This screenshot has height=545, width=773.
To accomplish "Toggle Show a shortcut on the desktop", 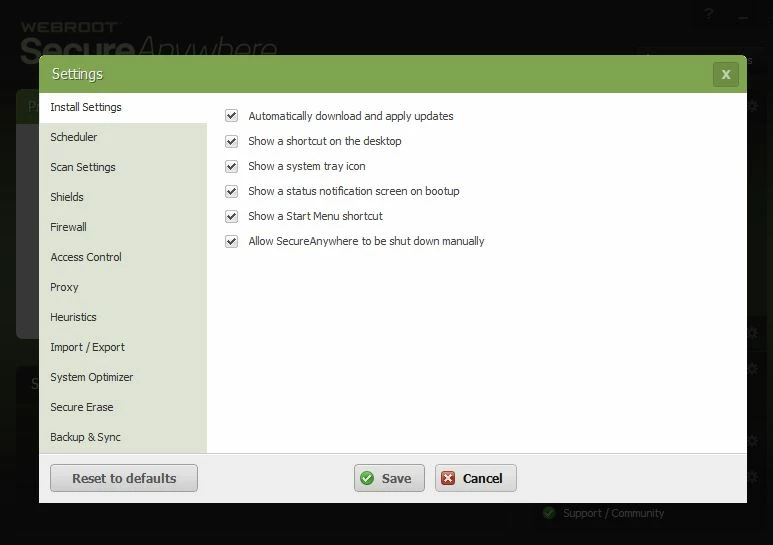I will 231,141.
